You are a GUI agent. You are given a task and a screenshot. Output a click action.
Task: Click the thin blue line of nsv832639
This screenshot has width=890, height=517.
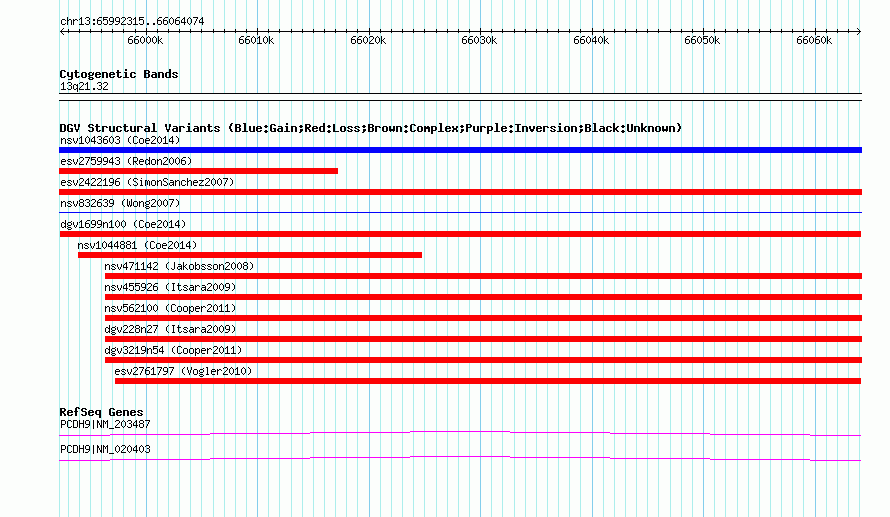click(460, 212)
